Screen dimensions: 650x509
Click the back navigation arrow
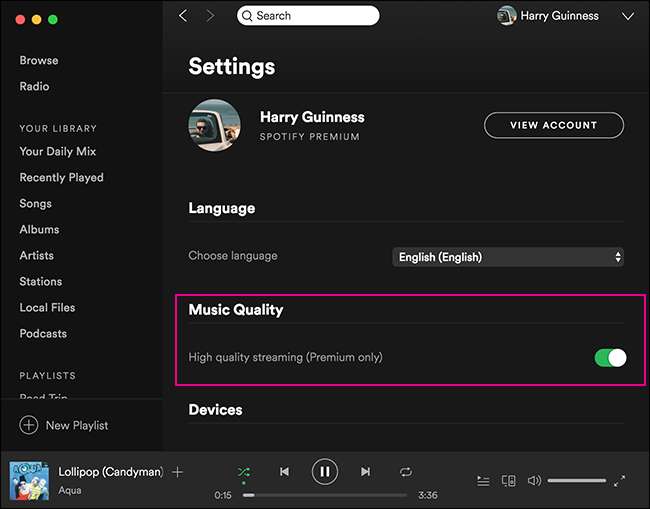click(x=183, y=16)
